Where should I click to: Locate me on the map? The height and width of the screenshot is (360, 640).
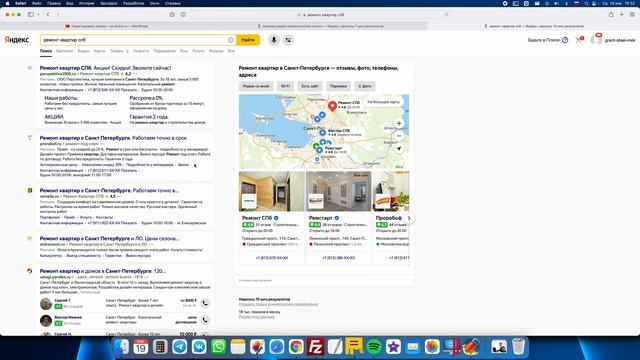[x=399, y=149]
